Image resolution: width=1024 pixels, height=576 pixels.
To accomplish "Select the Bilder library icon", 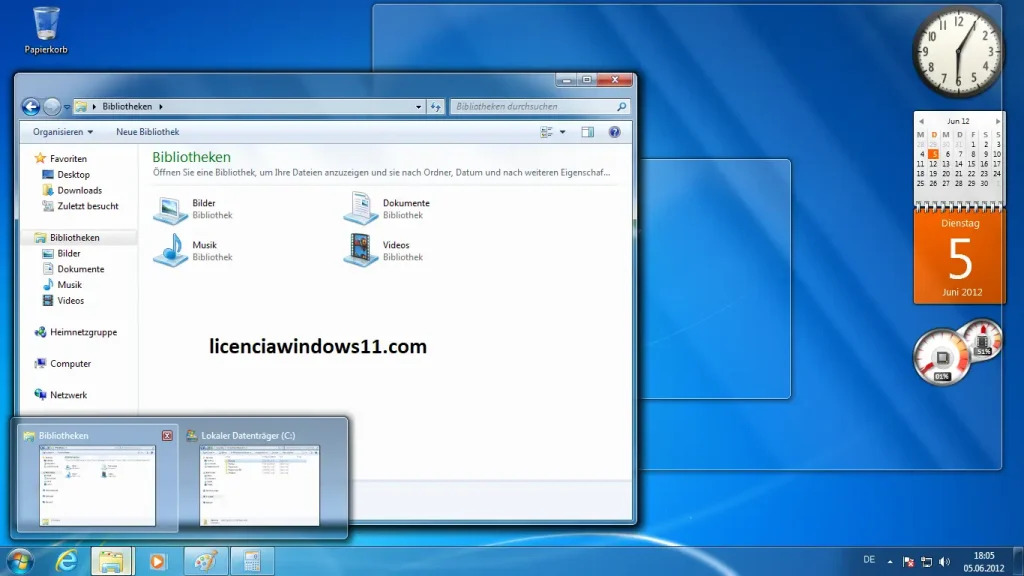I will pos(170,209).
